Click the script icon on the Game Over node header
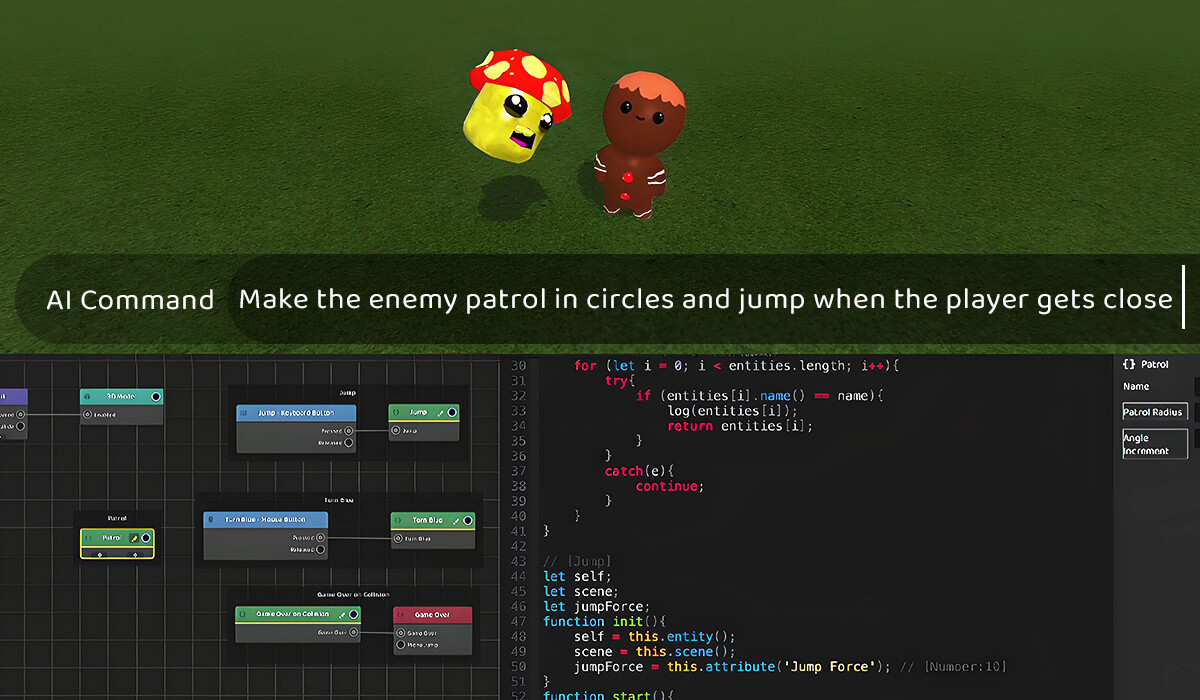The width and height of the screenshot is (1200, 700). [x=400, y=614]
